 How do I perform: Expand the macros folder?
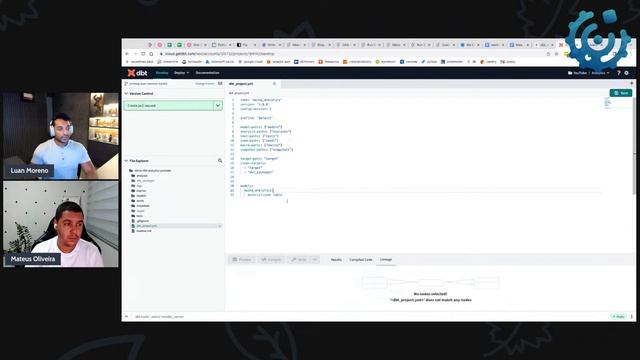point(138,191)
